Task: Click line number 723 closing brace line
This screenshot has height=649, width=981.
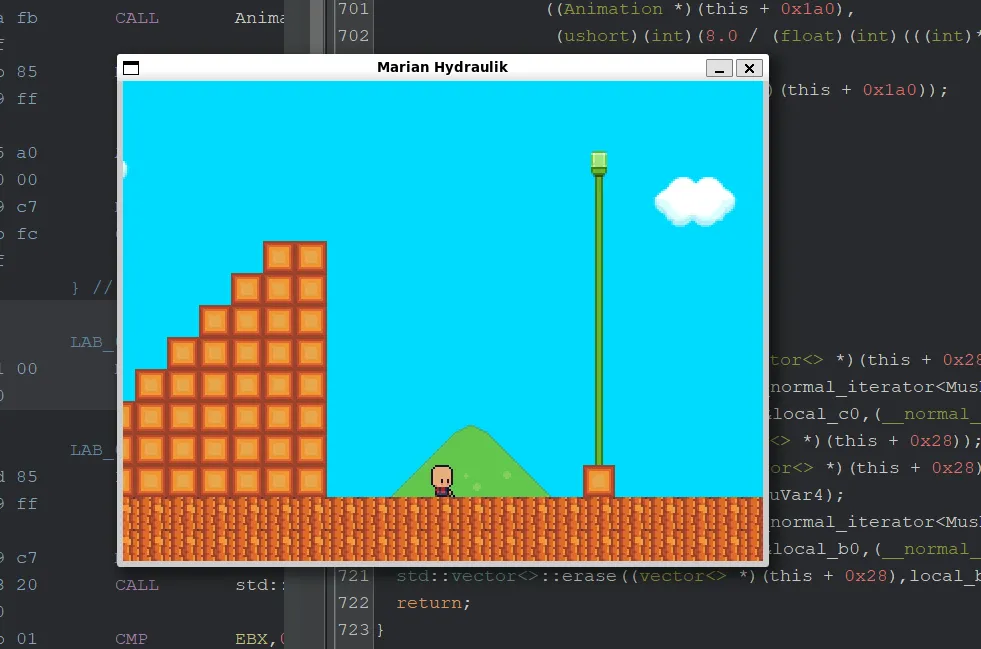Action: click(x=353, y=630)
